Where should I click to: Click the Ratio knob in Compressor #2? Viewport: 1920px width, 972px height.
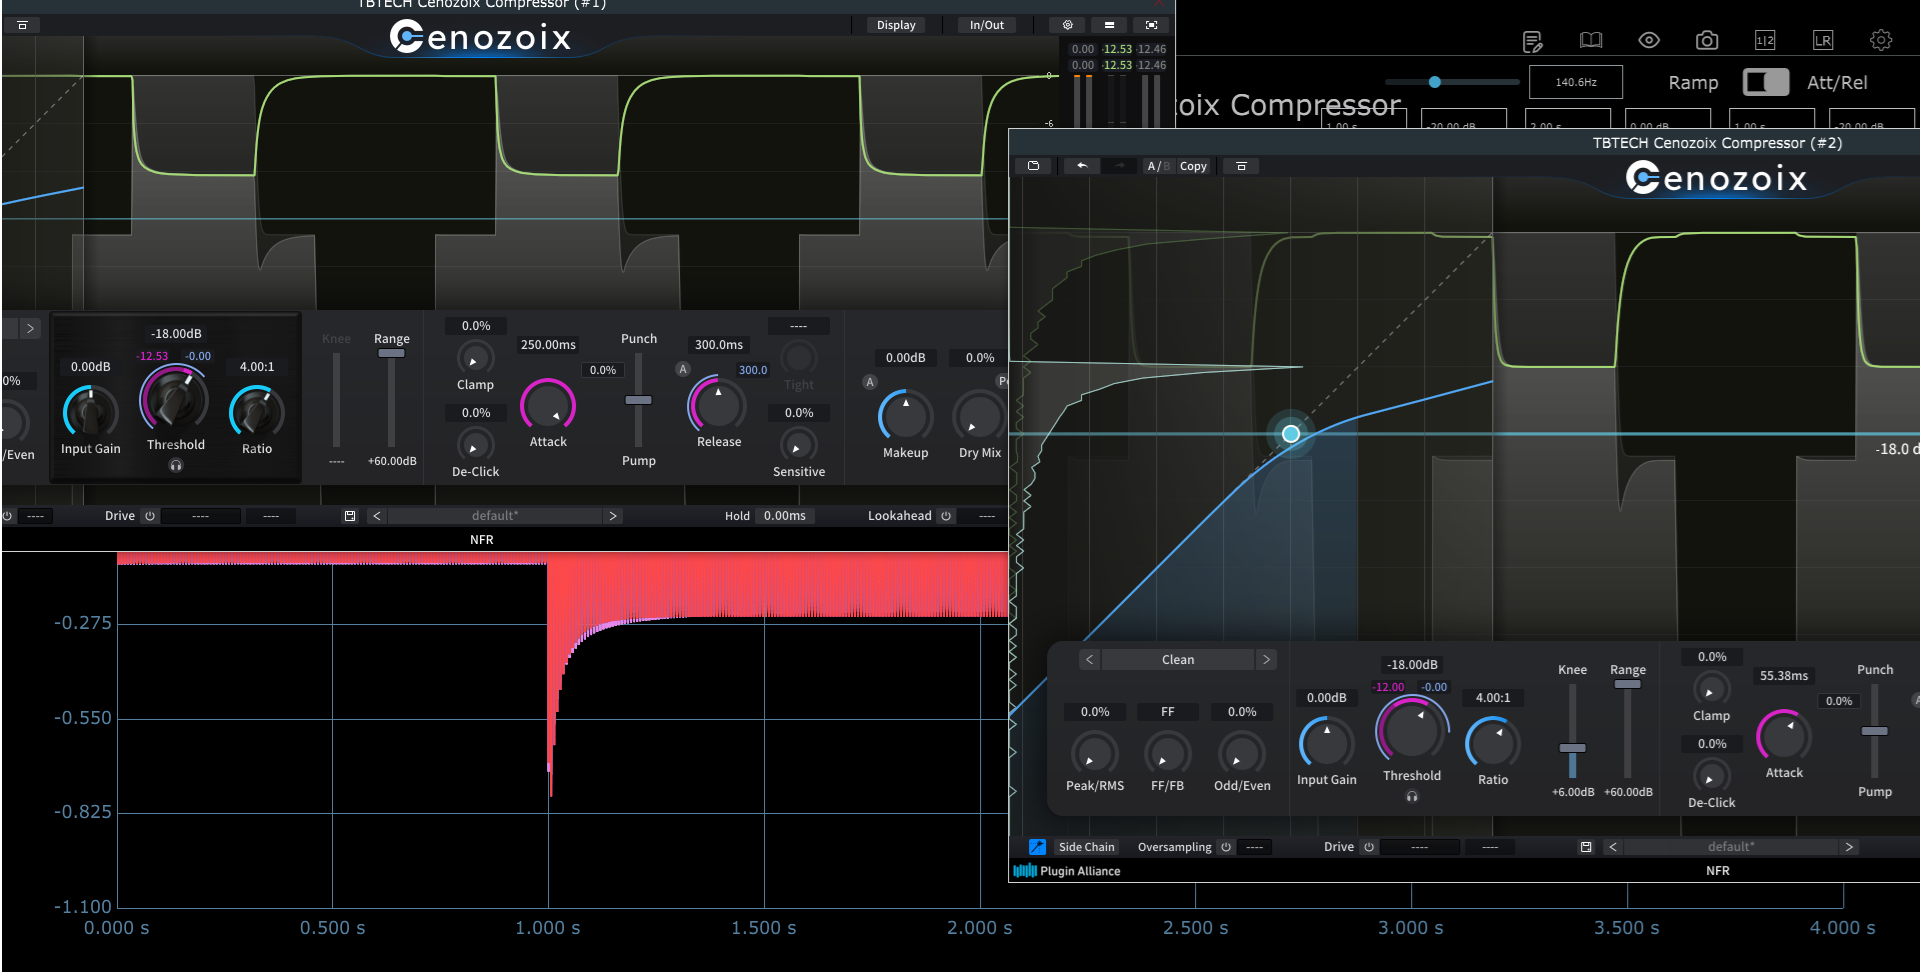(x=1493, y=742)
